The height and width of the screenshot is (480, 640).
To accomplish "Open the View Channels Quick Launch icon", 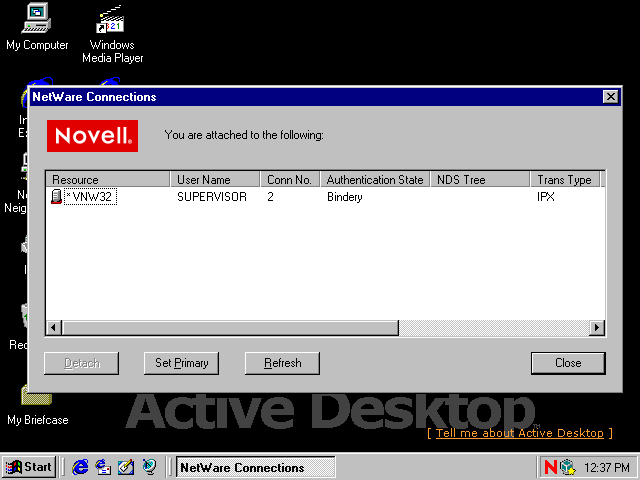I will [149, 467].
